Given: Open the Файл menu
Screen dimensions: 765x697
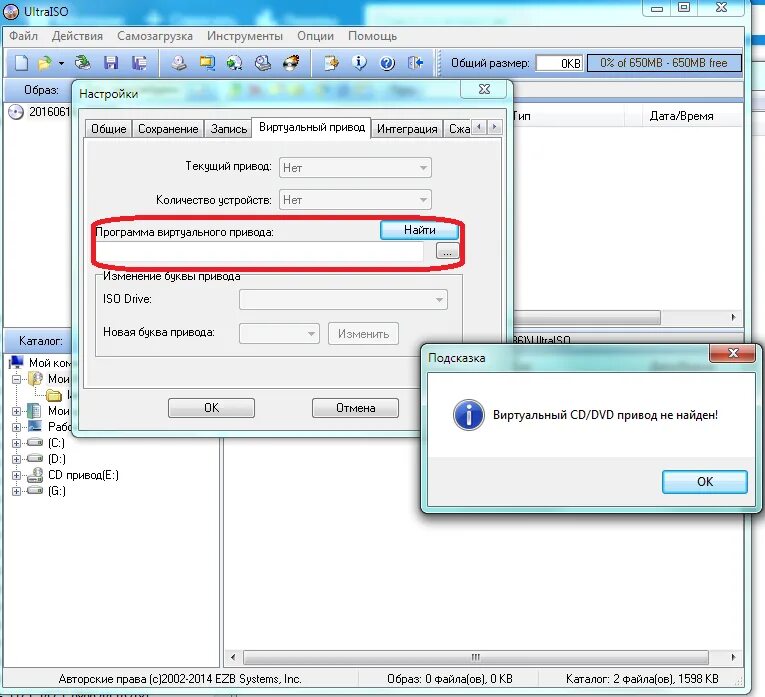Looking at the screenshot, I should [23, 36].
